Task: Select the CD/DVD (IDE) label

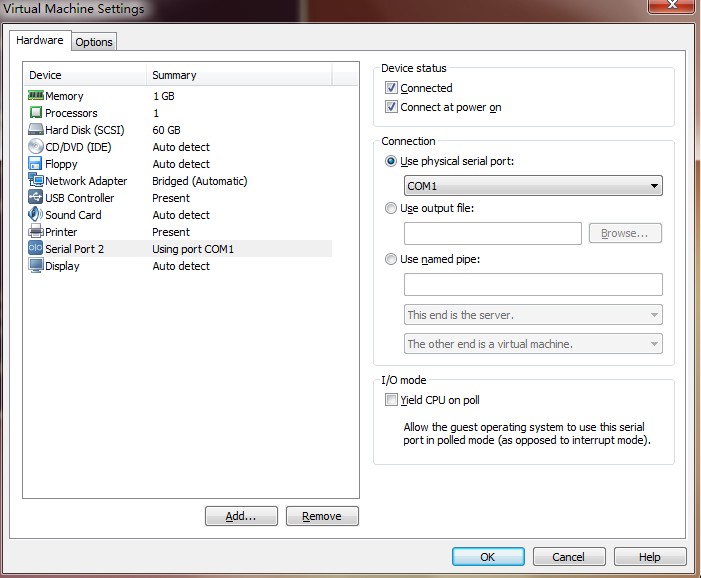Action: click(78, 147)
